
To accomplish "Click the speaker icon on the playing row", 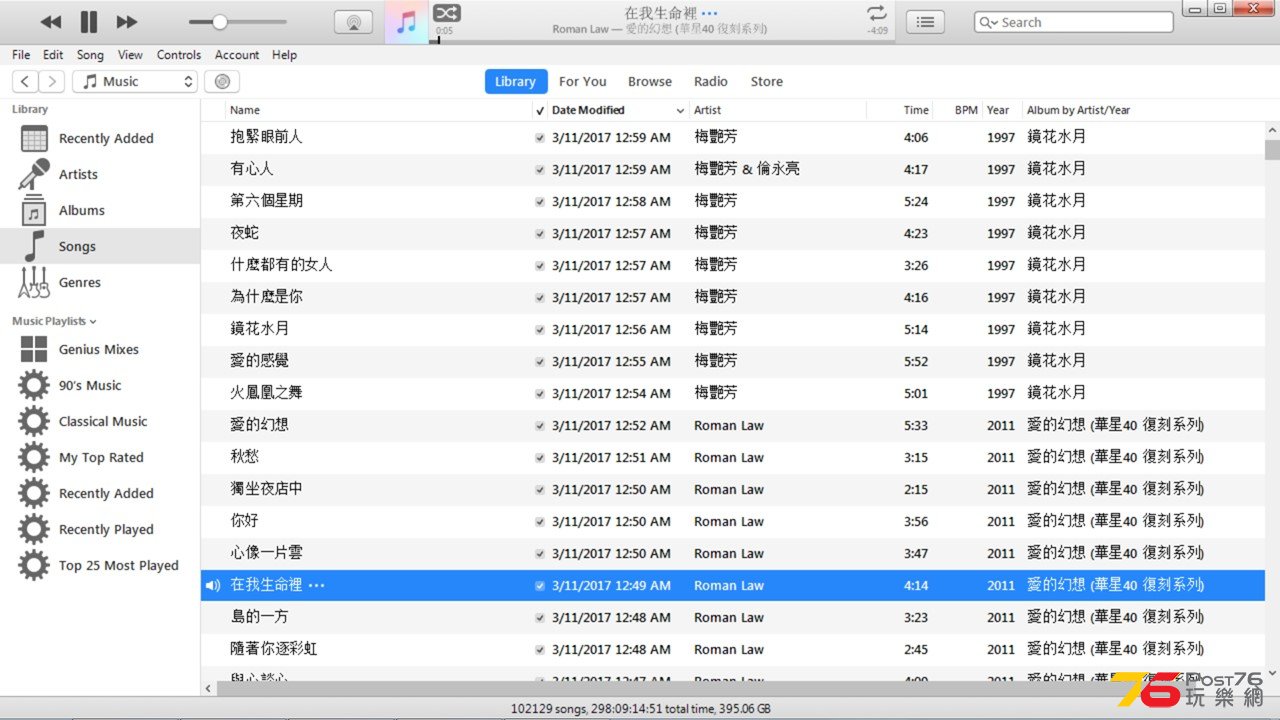I will [x=213, y=586].
